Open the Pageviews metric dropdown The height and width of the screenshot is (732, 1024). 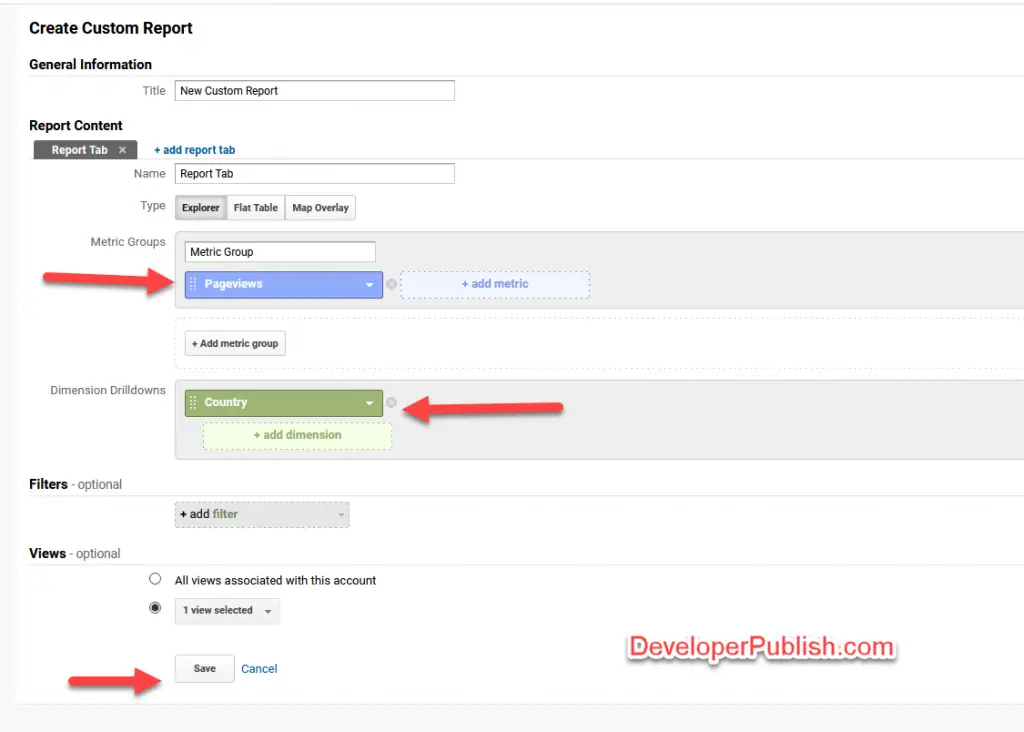point(369,285)
